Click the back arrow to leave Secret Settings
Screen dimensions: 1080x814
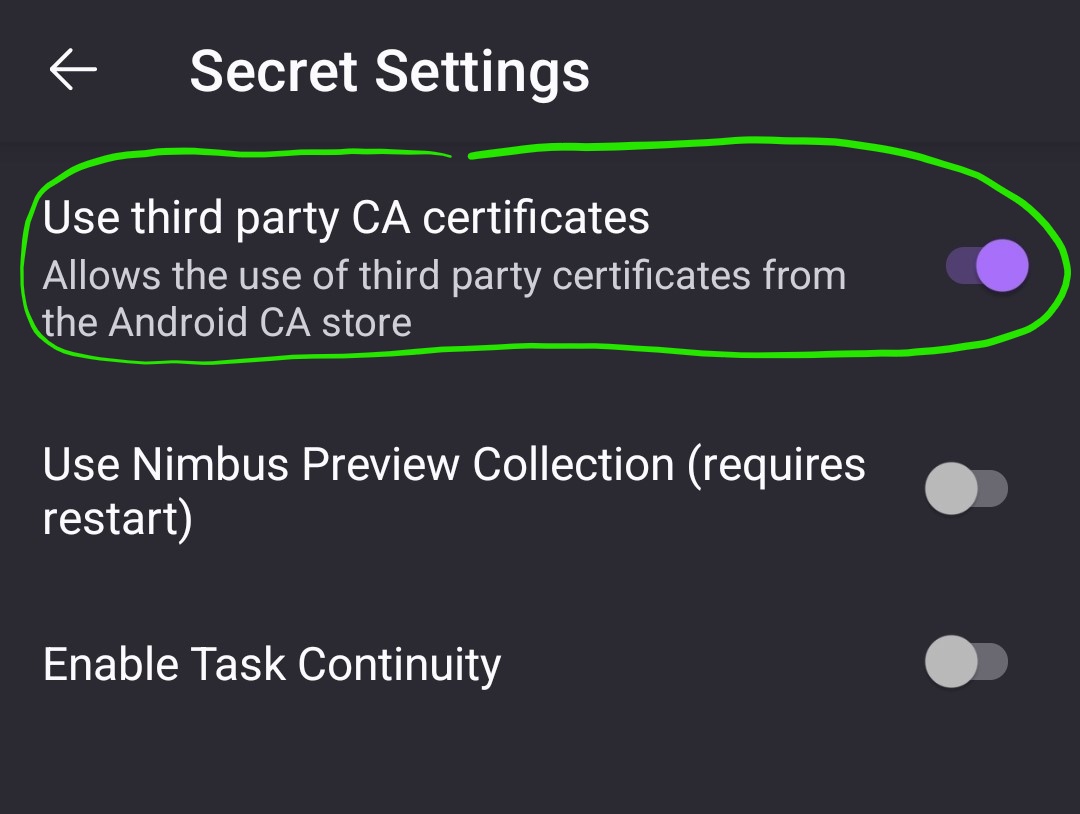point(70,68)
